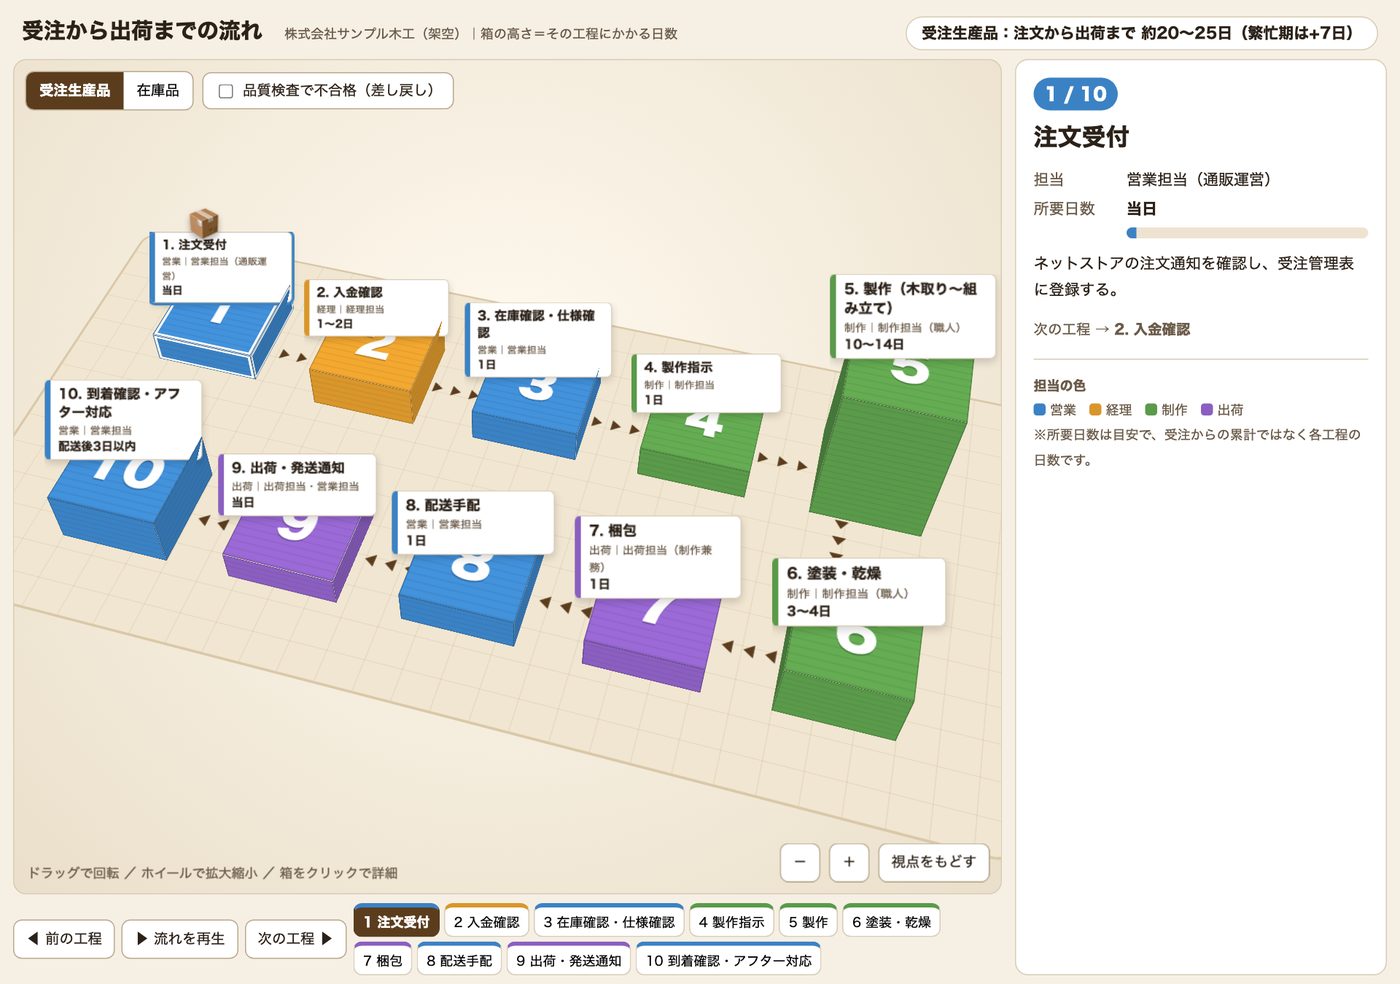Zoom out with the minus button
Viewport: 1400px width, 984px height.
click(800, 862)
